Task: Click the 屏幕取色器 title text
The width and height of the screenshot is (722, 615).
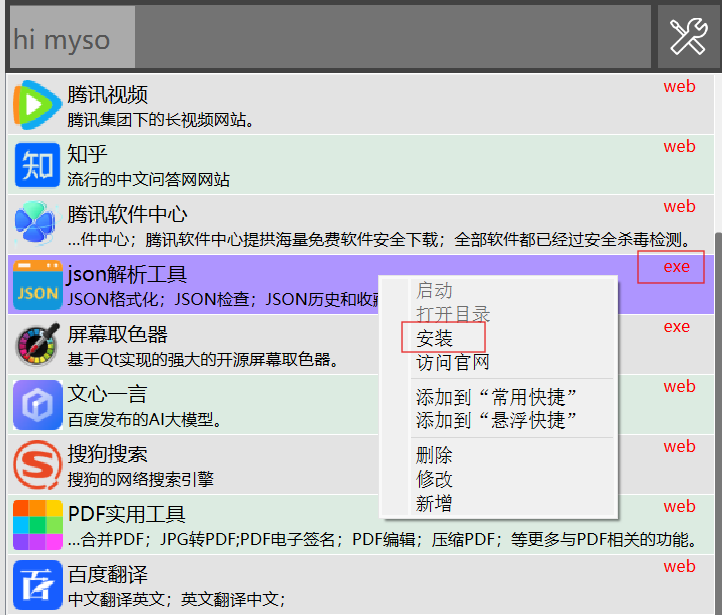Action: [x=117, y=335]
